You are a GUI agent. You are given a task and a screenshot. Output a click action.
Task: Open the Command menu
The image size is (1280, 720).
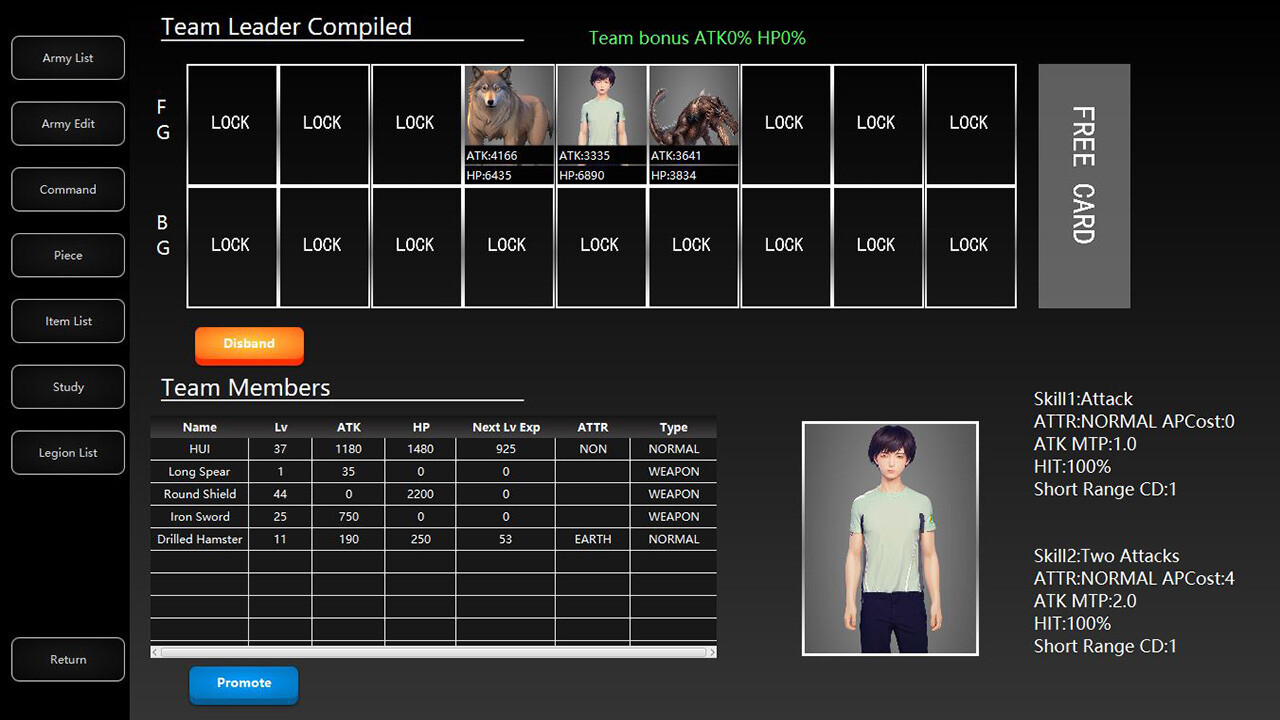click(68, 190)
